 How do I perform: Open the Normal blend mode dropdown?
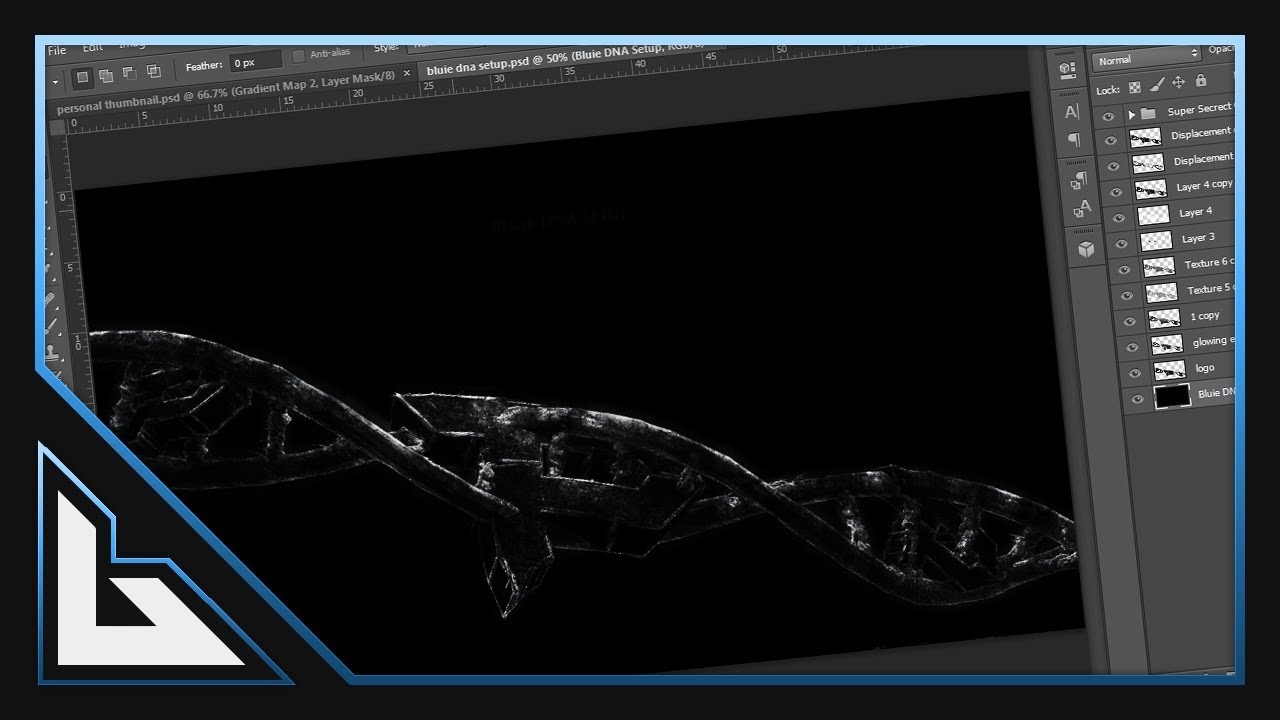[1146, 59]
